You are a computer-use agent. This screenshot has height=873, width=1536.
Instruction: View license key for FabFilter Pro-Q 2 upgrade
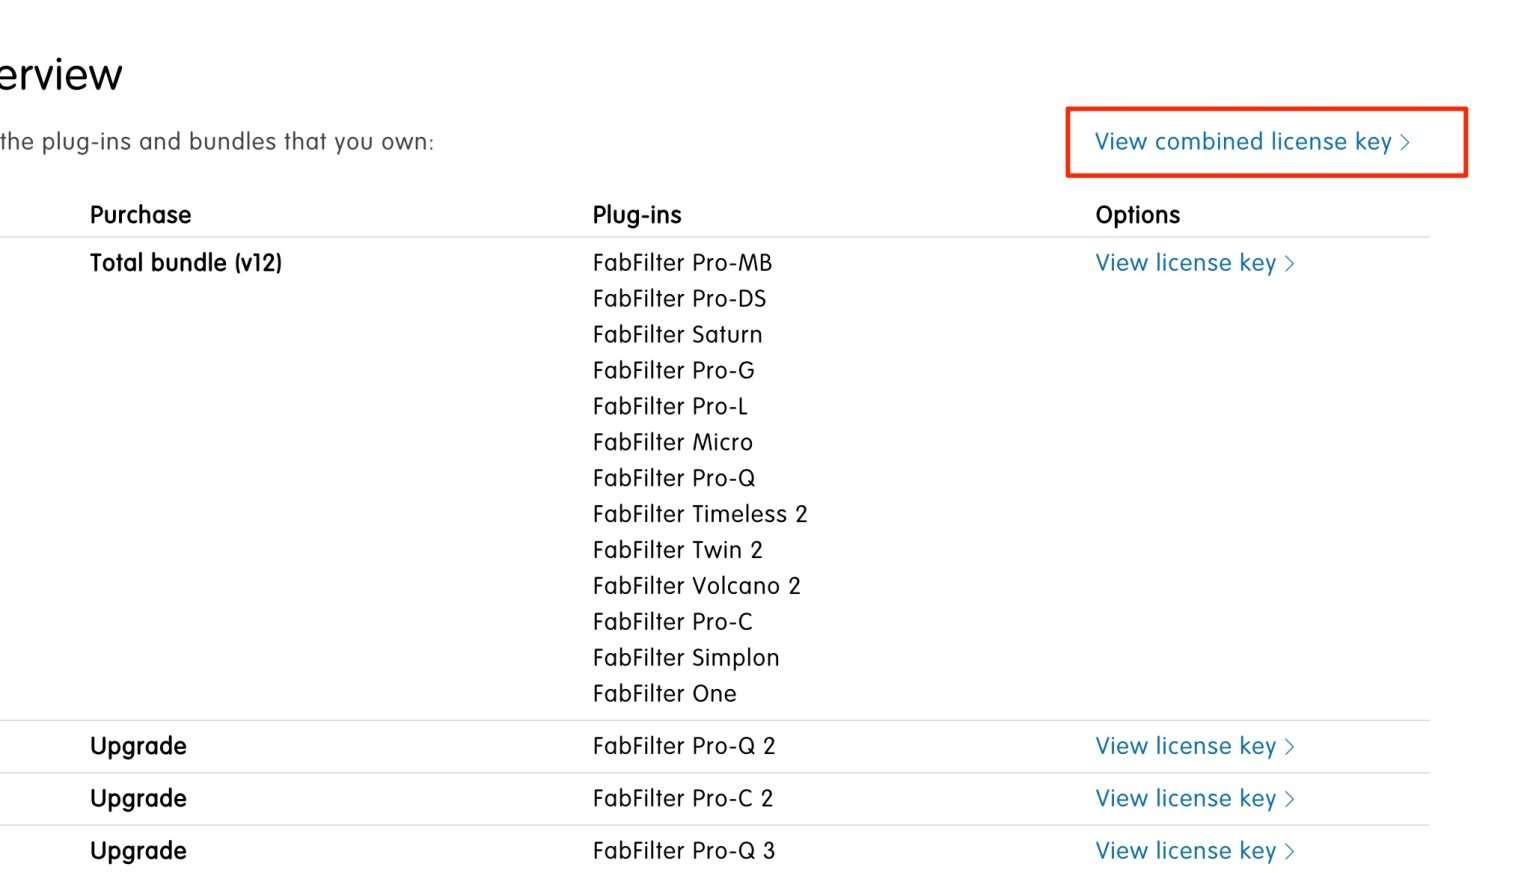(1185, 746)
